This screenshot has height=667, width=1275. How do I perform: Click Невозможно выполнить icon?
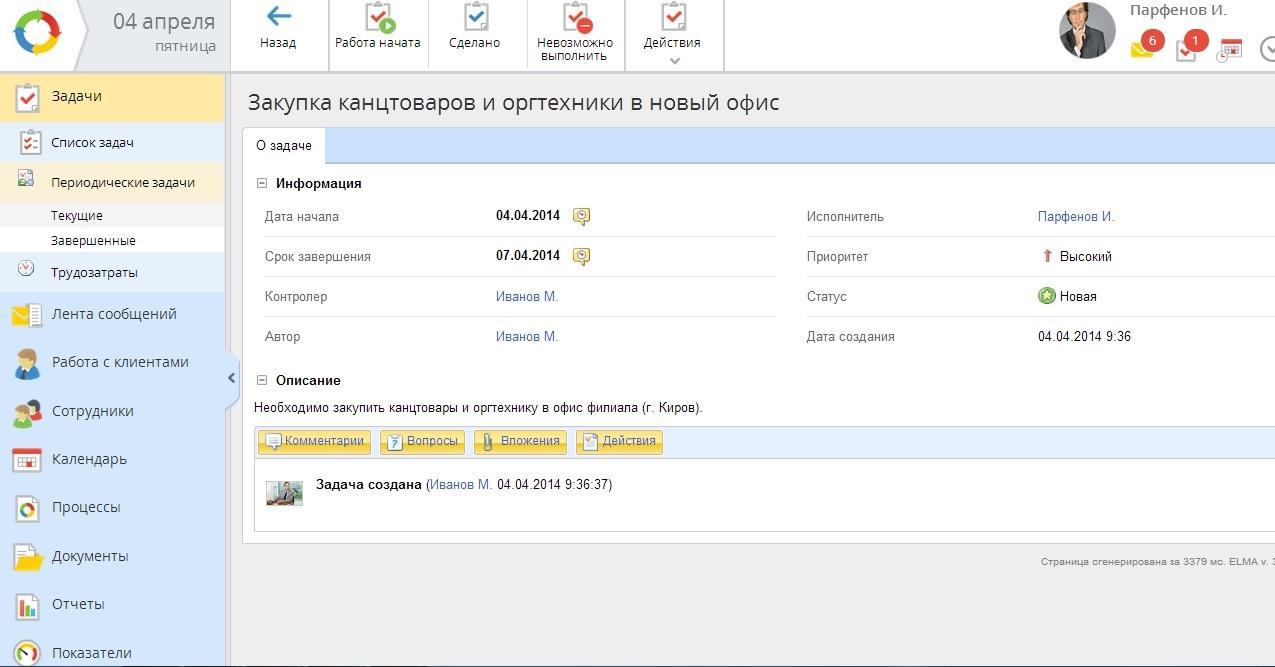tap(575, 29)
